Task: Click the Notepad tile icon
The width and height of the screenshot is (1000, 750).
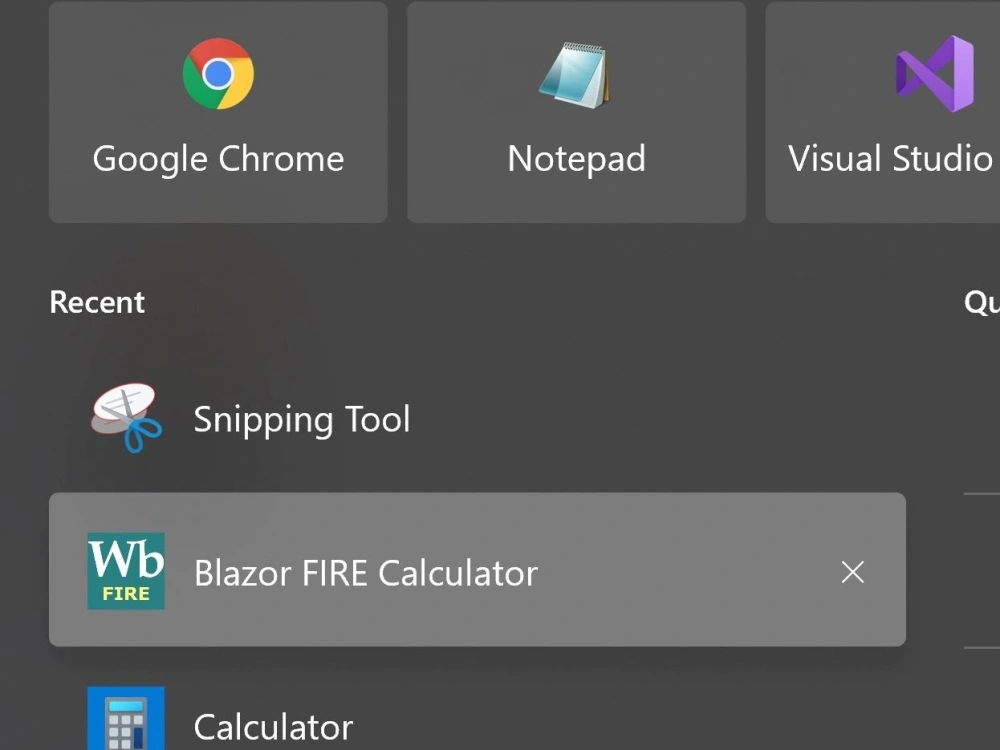Action: point(575,73)
